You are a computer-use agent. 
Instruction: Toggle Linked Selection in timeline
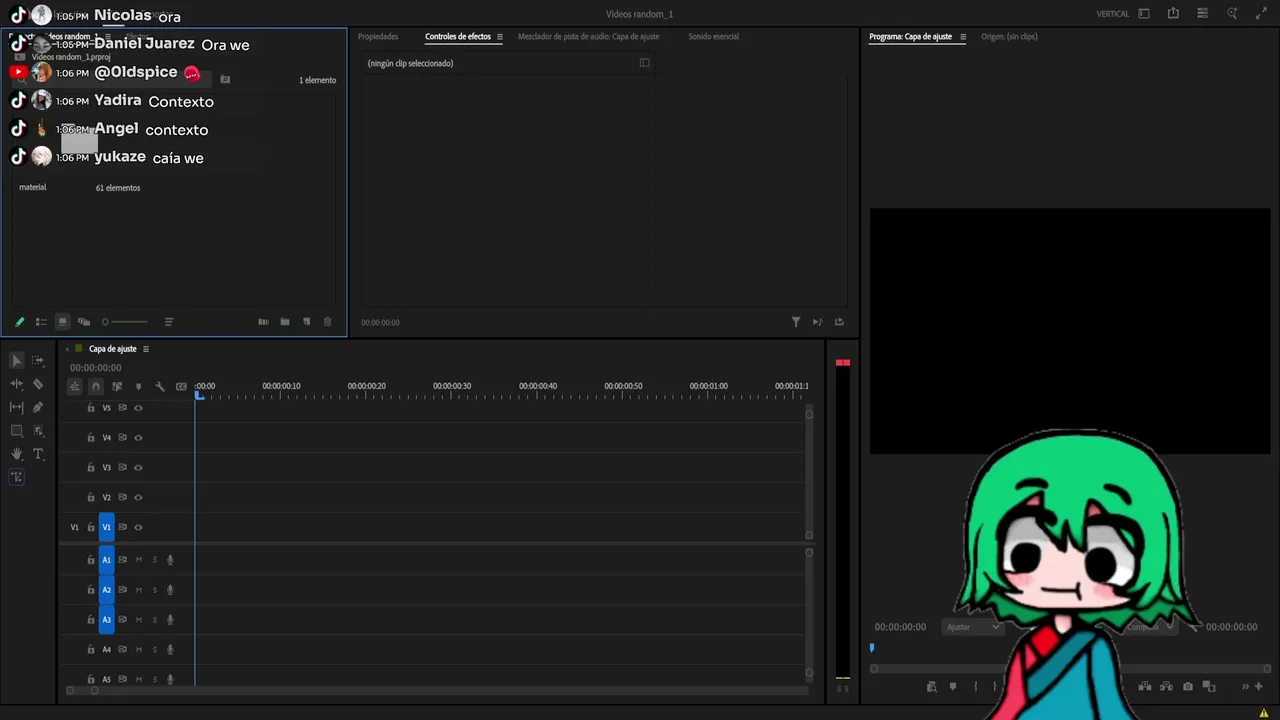[117, 386]
